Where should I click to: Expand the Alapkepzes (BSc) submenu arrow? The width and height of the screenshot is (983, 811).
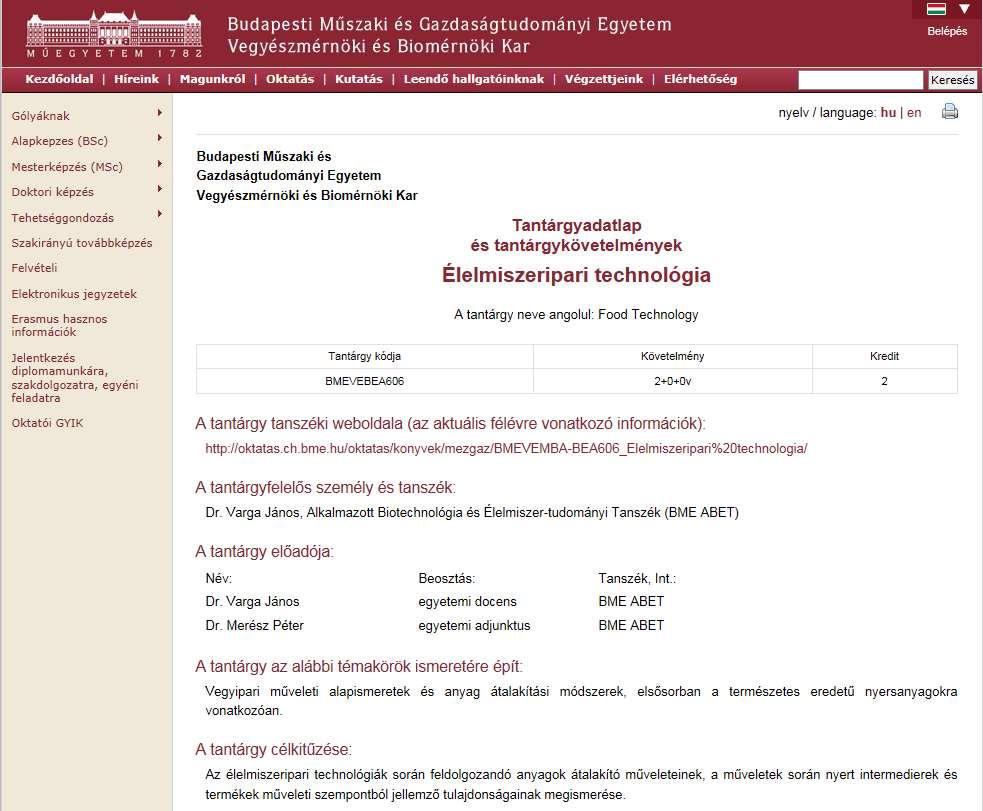[x=160, y=138]
